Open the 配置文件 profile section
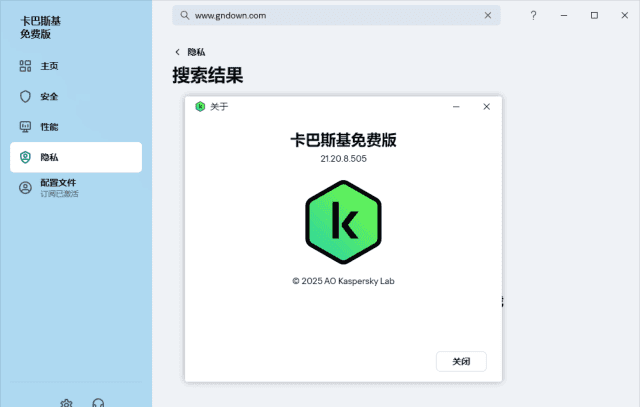This screenshot has width=640, height=407. 76,188
